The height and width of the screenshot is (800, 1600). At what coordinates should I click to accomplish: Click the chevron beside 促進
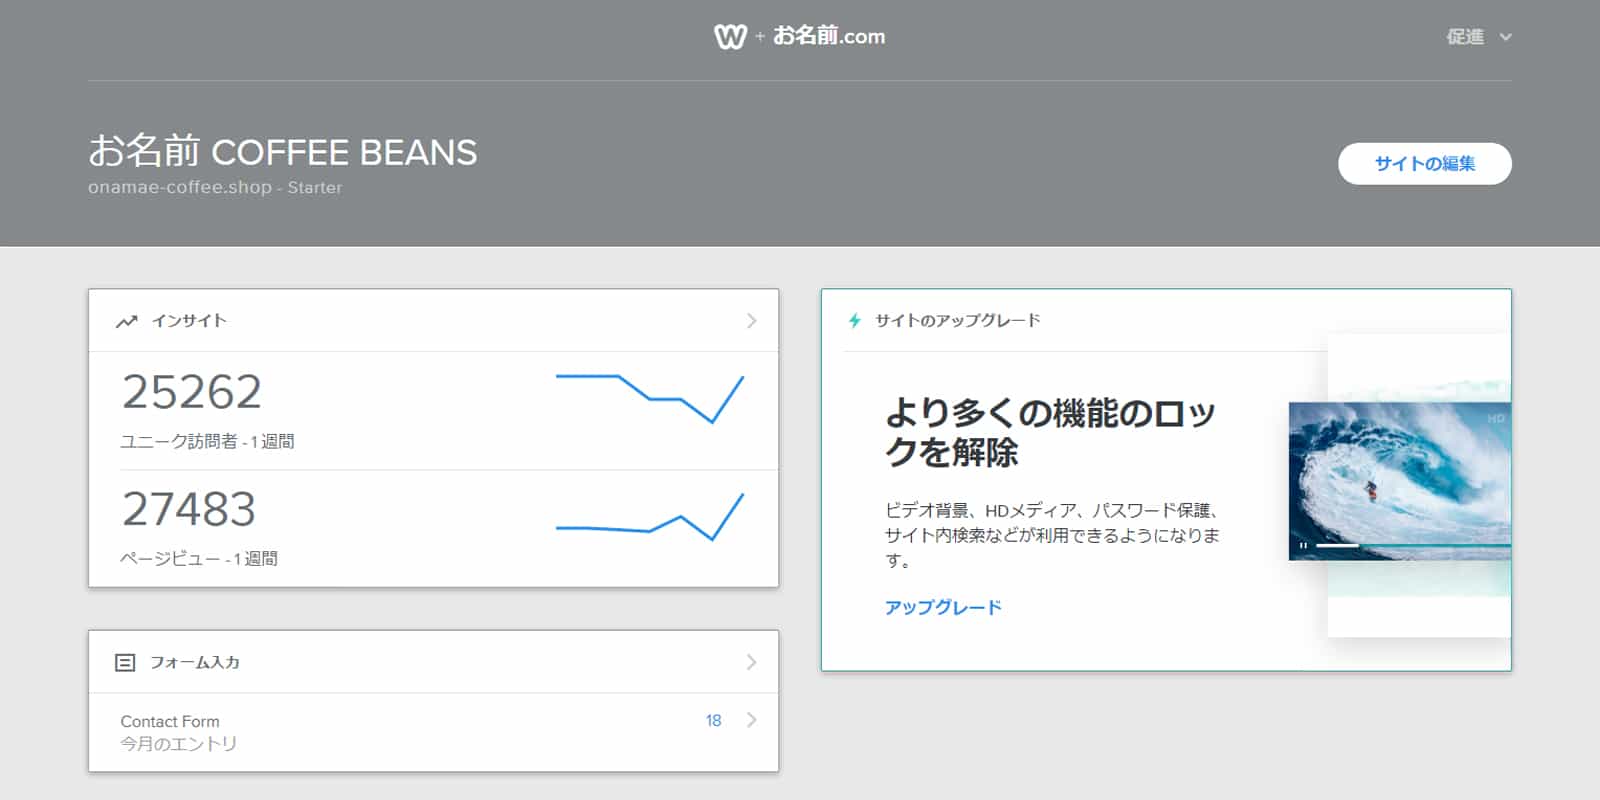[x=1505, y=37]
